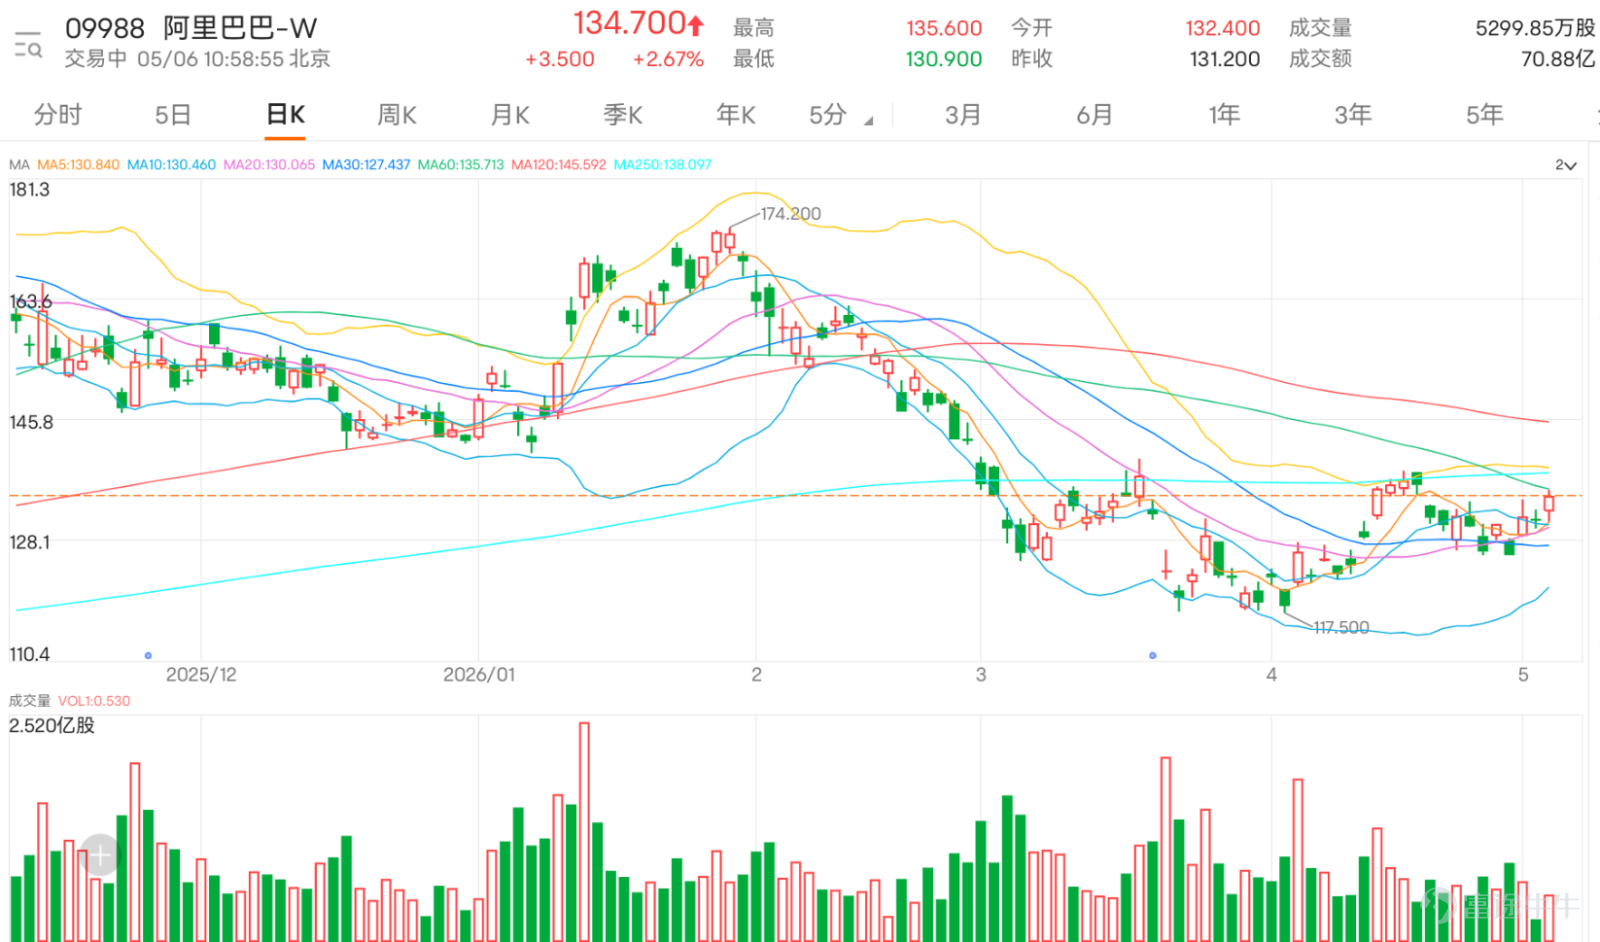Viewport: 1600px width, 942px height.
Task: Click the event dot near 2025/12 axis
Action: pos(148,656)
